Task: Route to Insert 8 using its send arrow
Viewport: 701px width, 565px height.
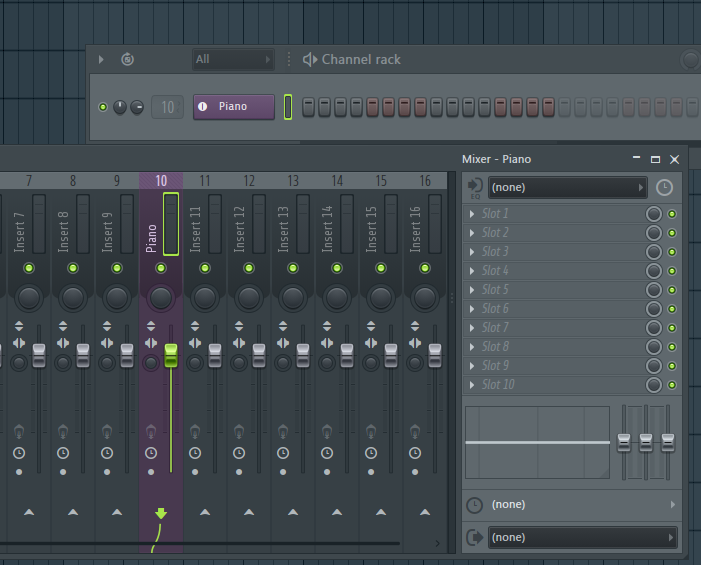Action: (x=73, y=512)
